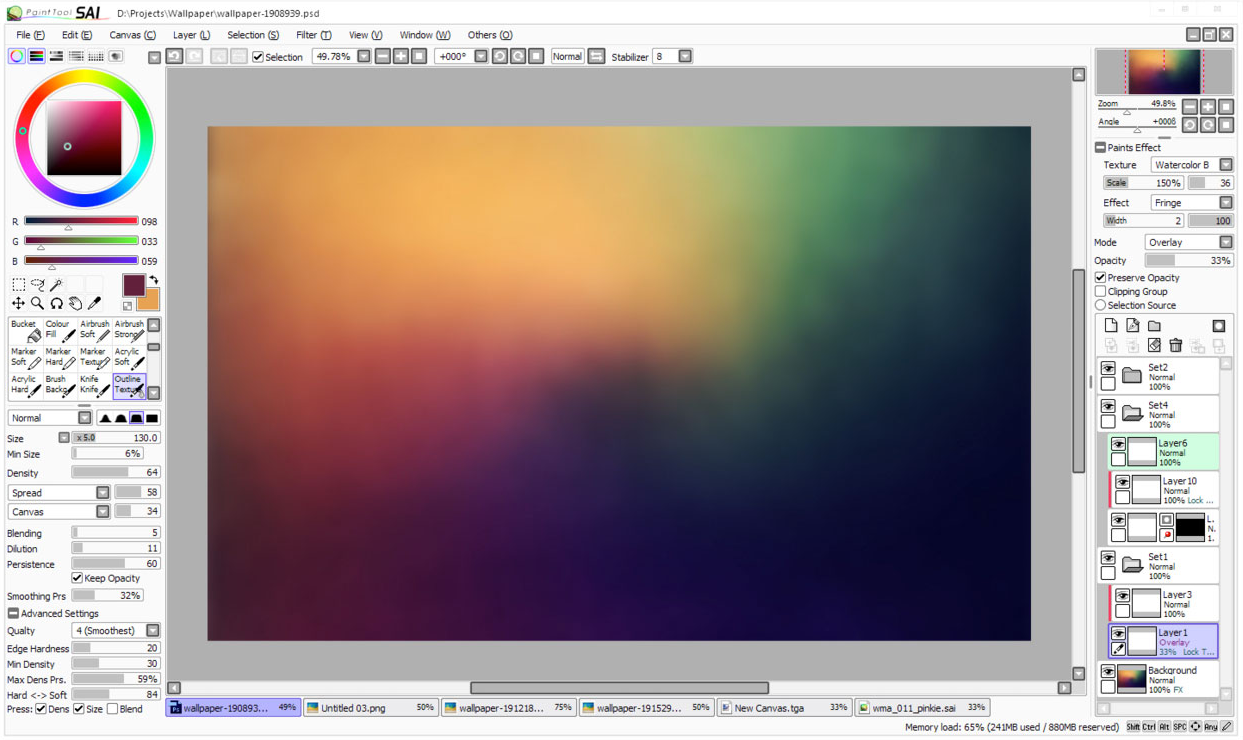Select the rectangular Selection tool

click(18, 285)
